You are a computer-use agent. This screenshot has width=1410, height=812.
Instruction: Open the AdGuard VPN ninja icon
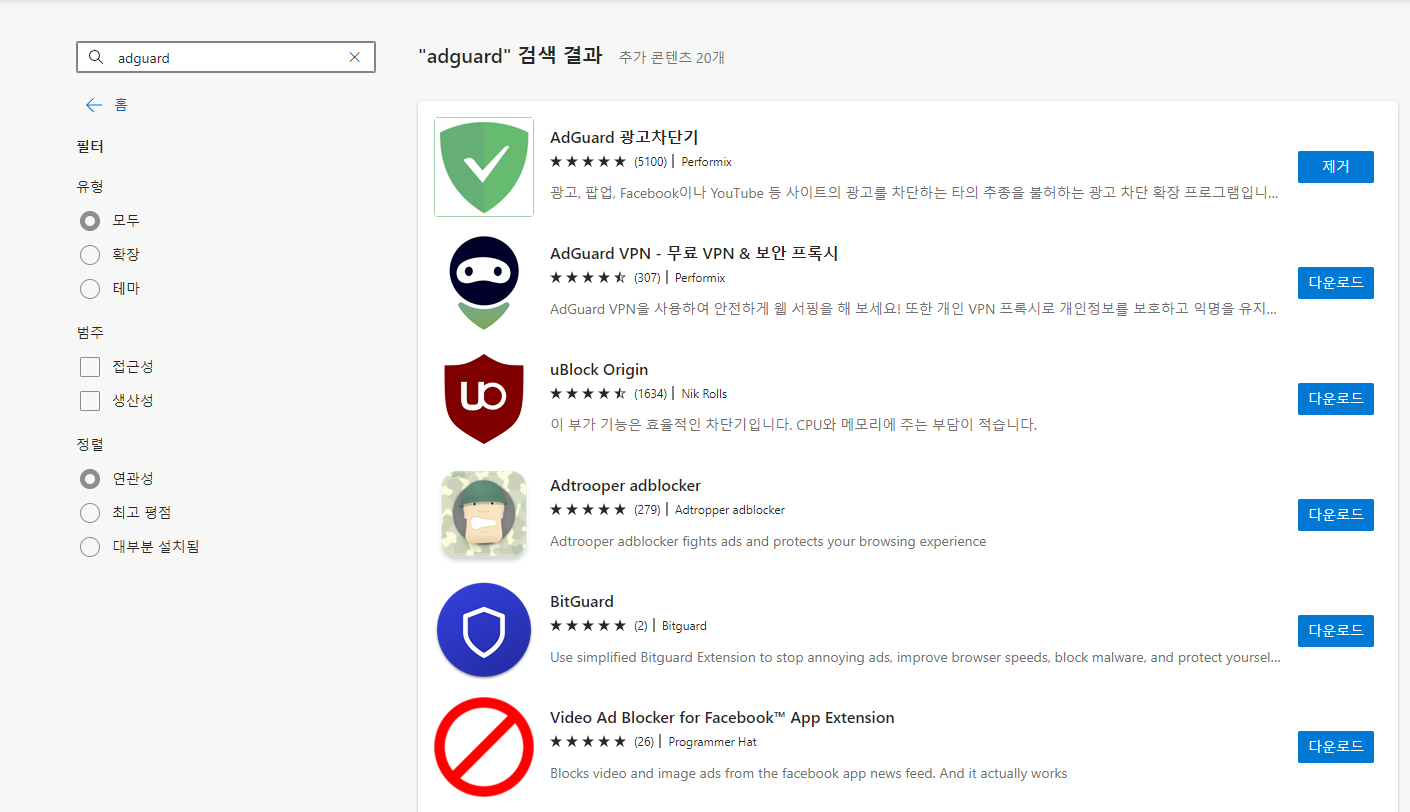click(484, 283)
